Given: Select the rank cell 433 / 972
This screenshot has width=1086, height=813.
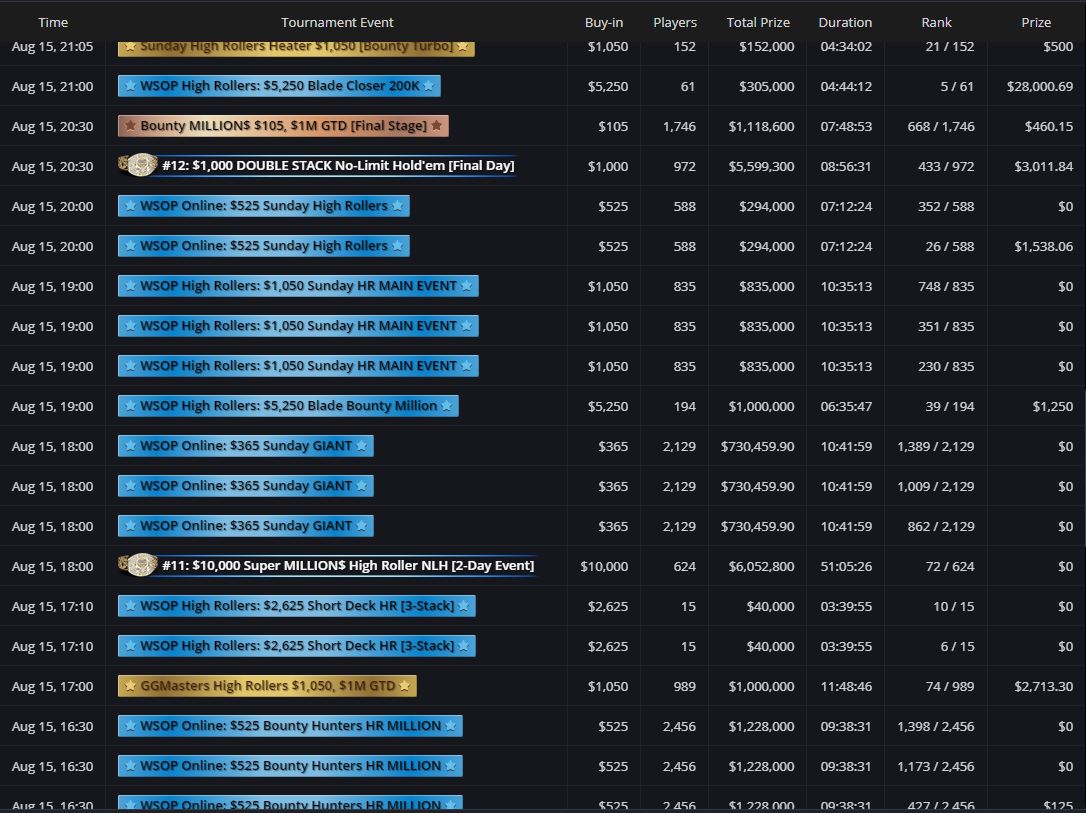Looking at the screenshot, I should (x=945, y=166).
